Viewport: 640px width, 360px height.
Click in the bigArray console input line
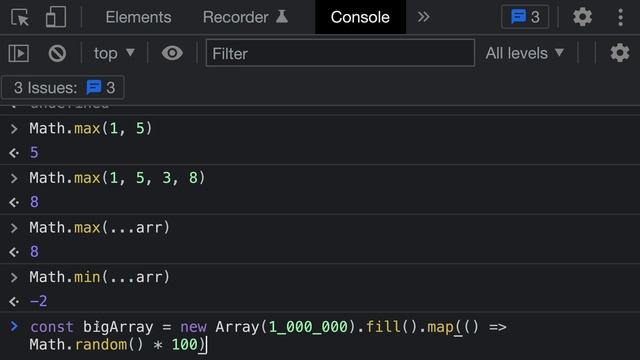click(268, 336)
